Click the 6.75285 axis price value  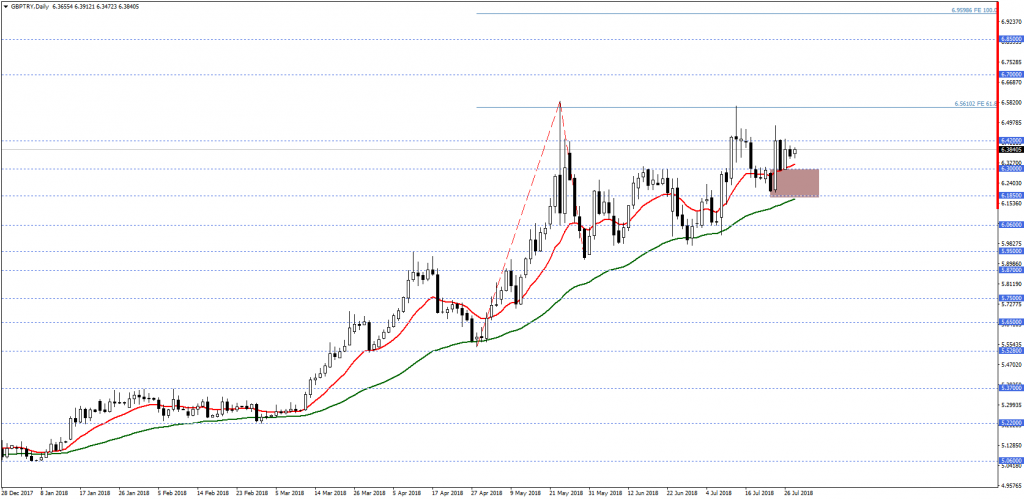[x=1012, y=61]
